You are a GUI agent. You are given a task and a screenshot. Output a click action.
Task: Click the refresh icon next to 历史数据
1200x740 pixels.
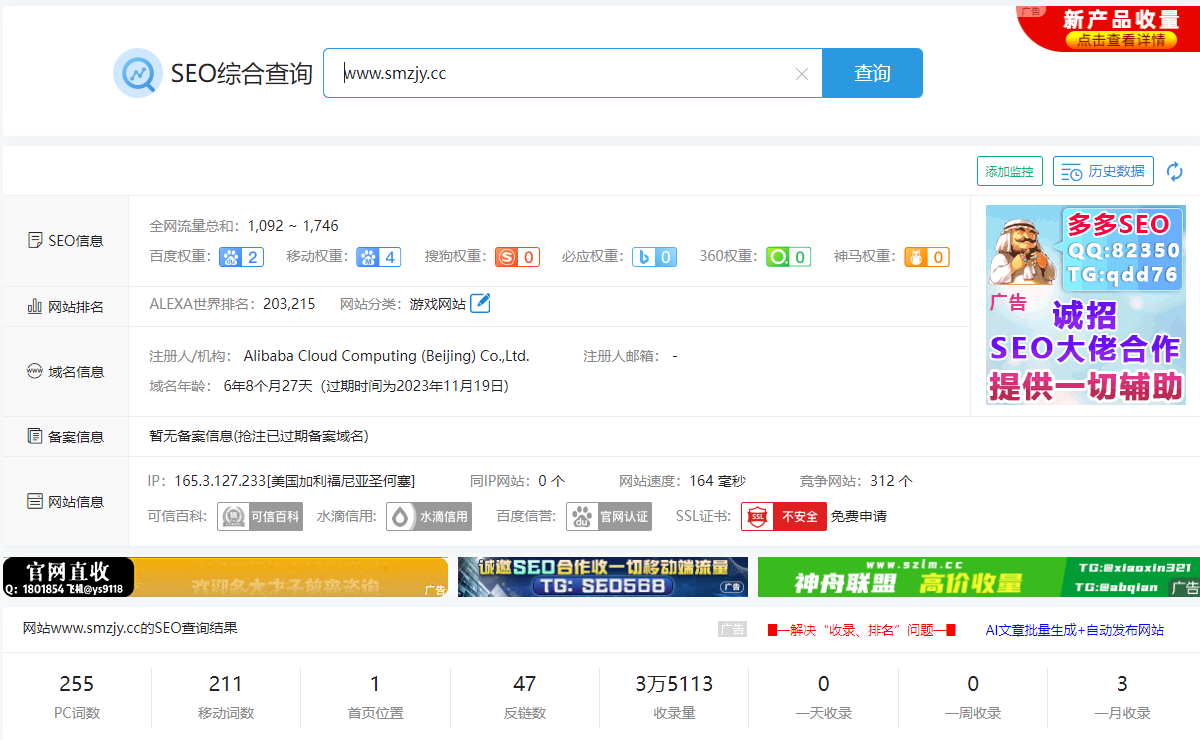click(x=1175, y=171)
